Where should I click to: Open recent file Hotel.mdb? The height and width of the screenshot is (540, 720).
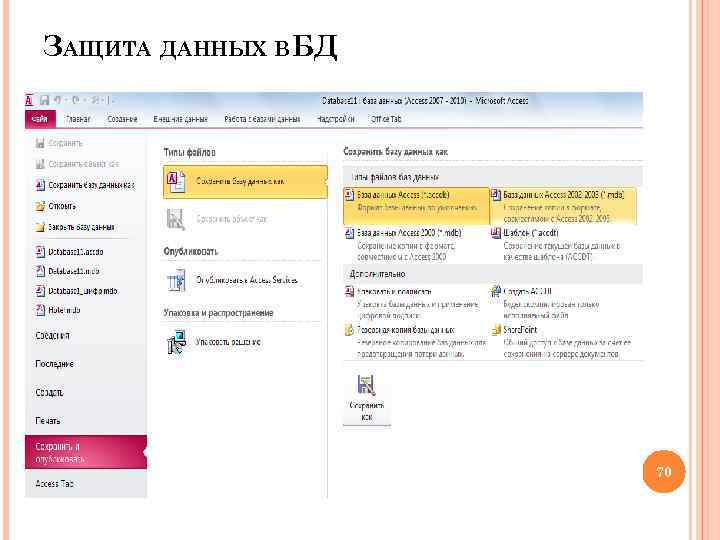coord(58,310)
